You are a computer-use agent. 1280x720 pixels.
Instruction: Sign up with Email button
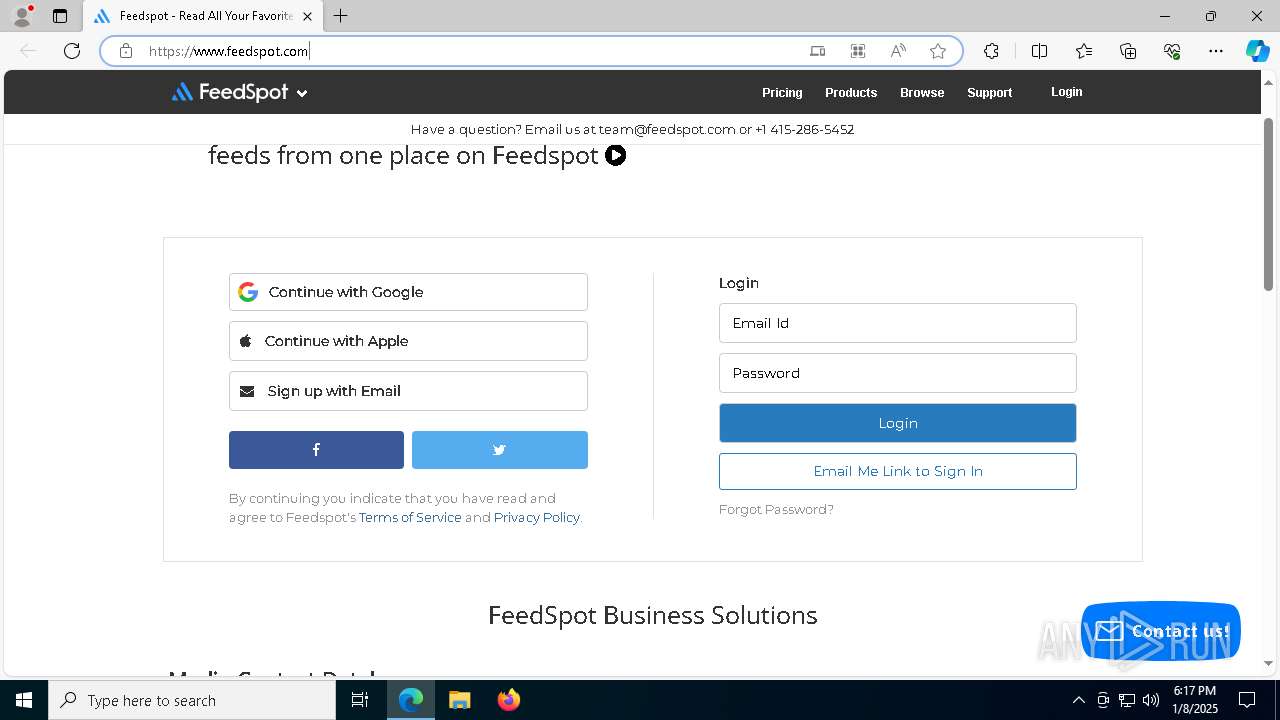coord(408,391)
